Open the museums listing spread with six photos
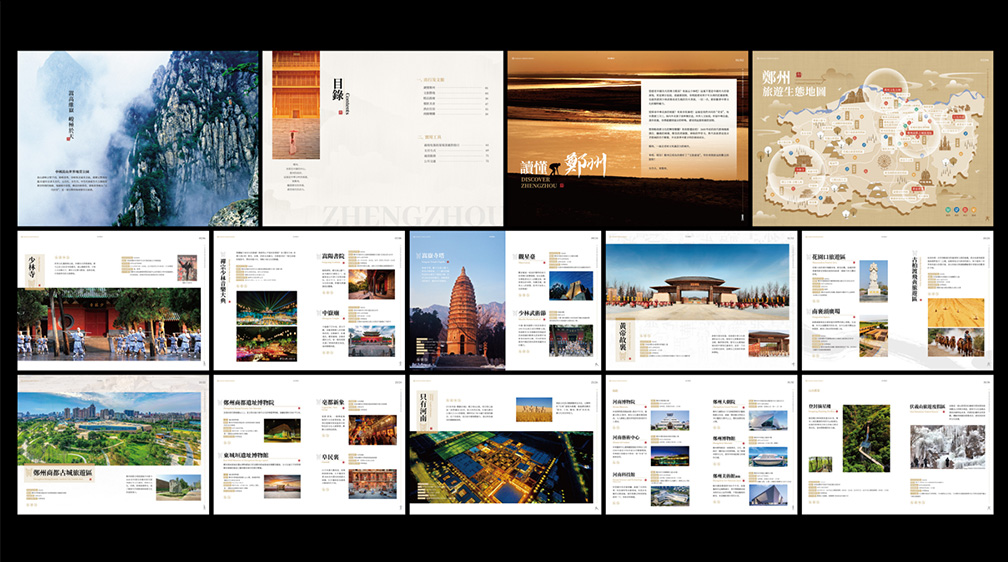This screenshot has height=562, width=1008. click(701, 445)
